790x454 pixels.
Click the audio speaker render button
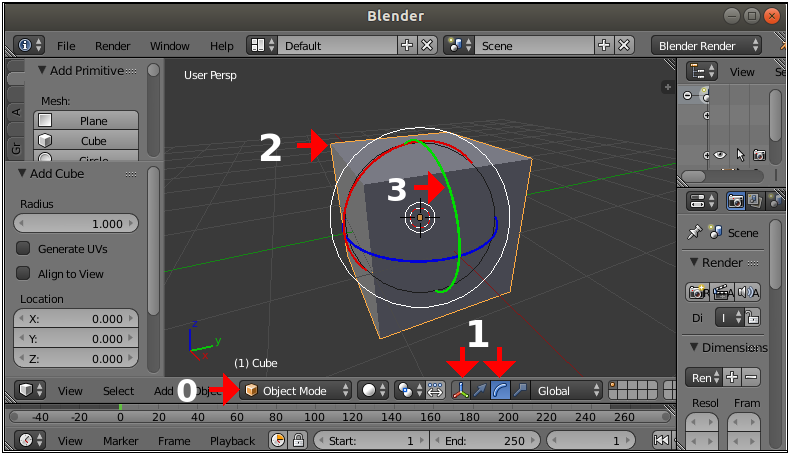click(x=748, y=292)
